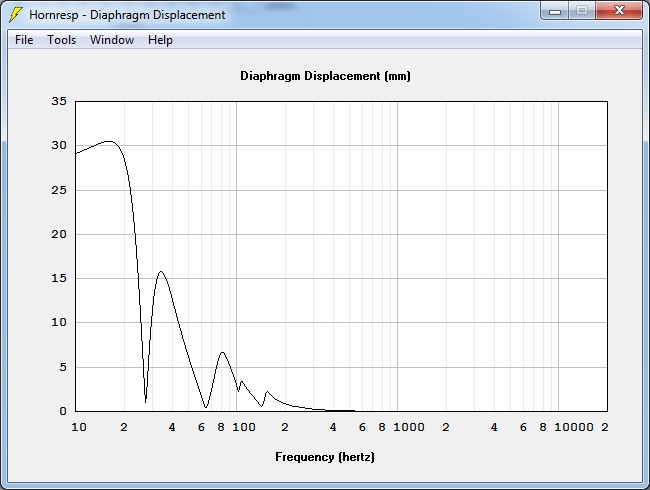Click the Diaphragm Displacement (mm) chart title
Viewport: 650px width, 490px height.
[325, 76]
